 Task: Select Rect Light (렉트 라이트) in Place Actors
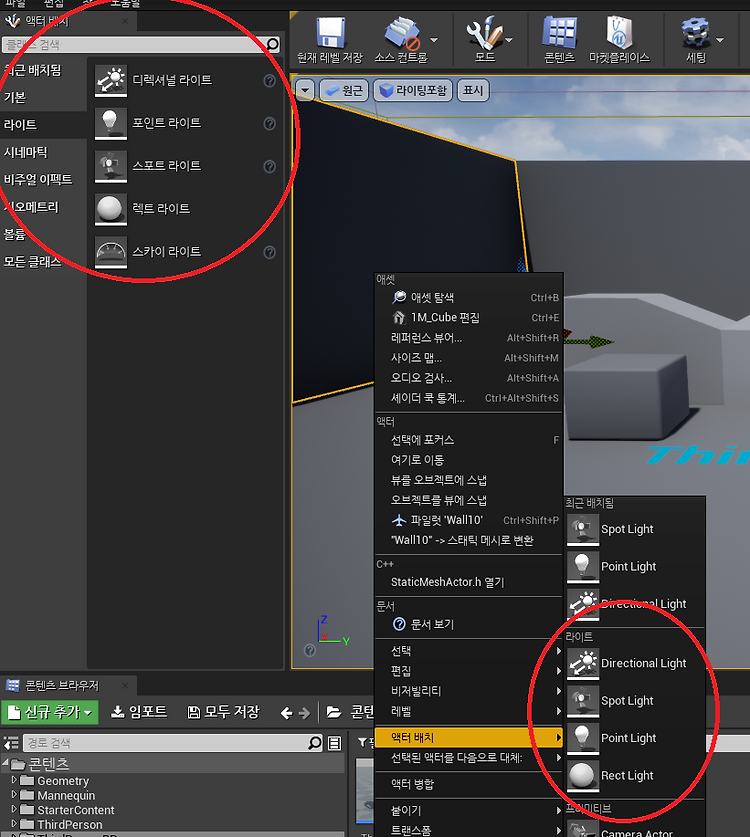[185, 209]
